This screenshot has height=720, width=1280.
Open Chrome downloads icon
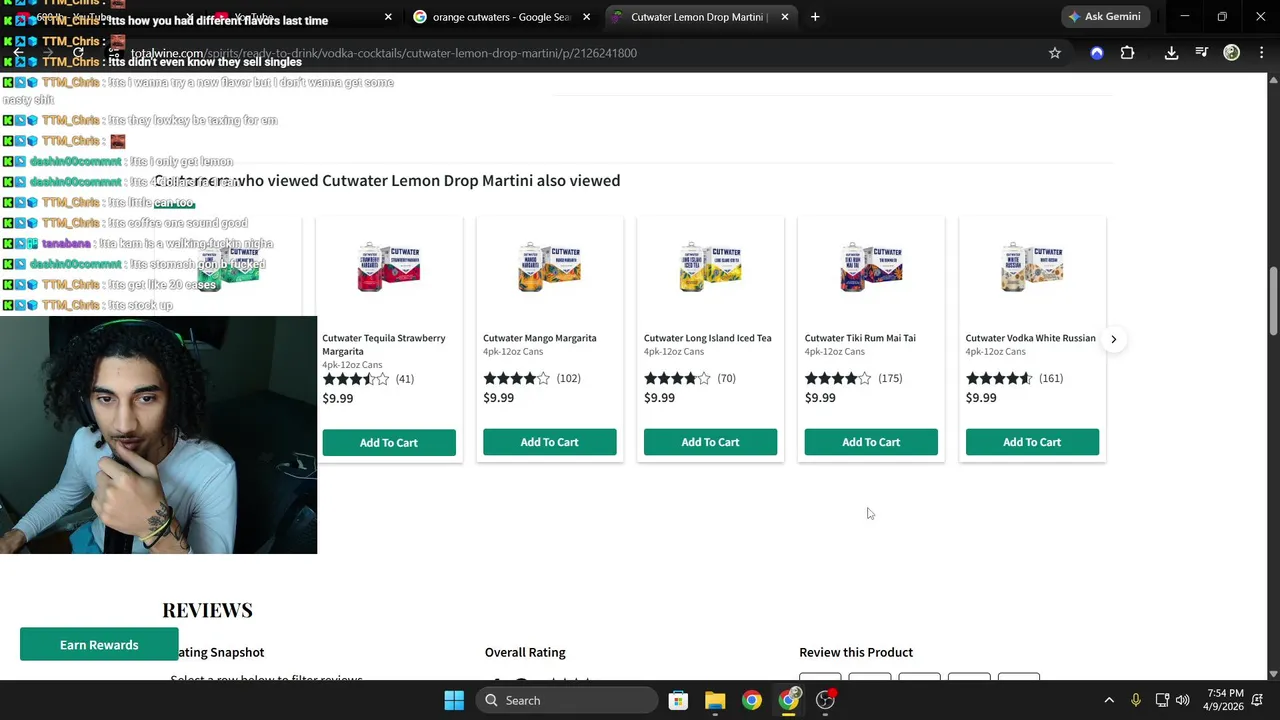point(1171,53)
